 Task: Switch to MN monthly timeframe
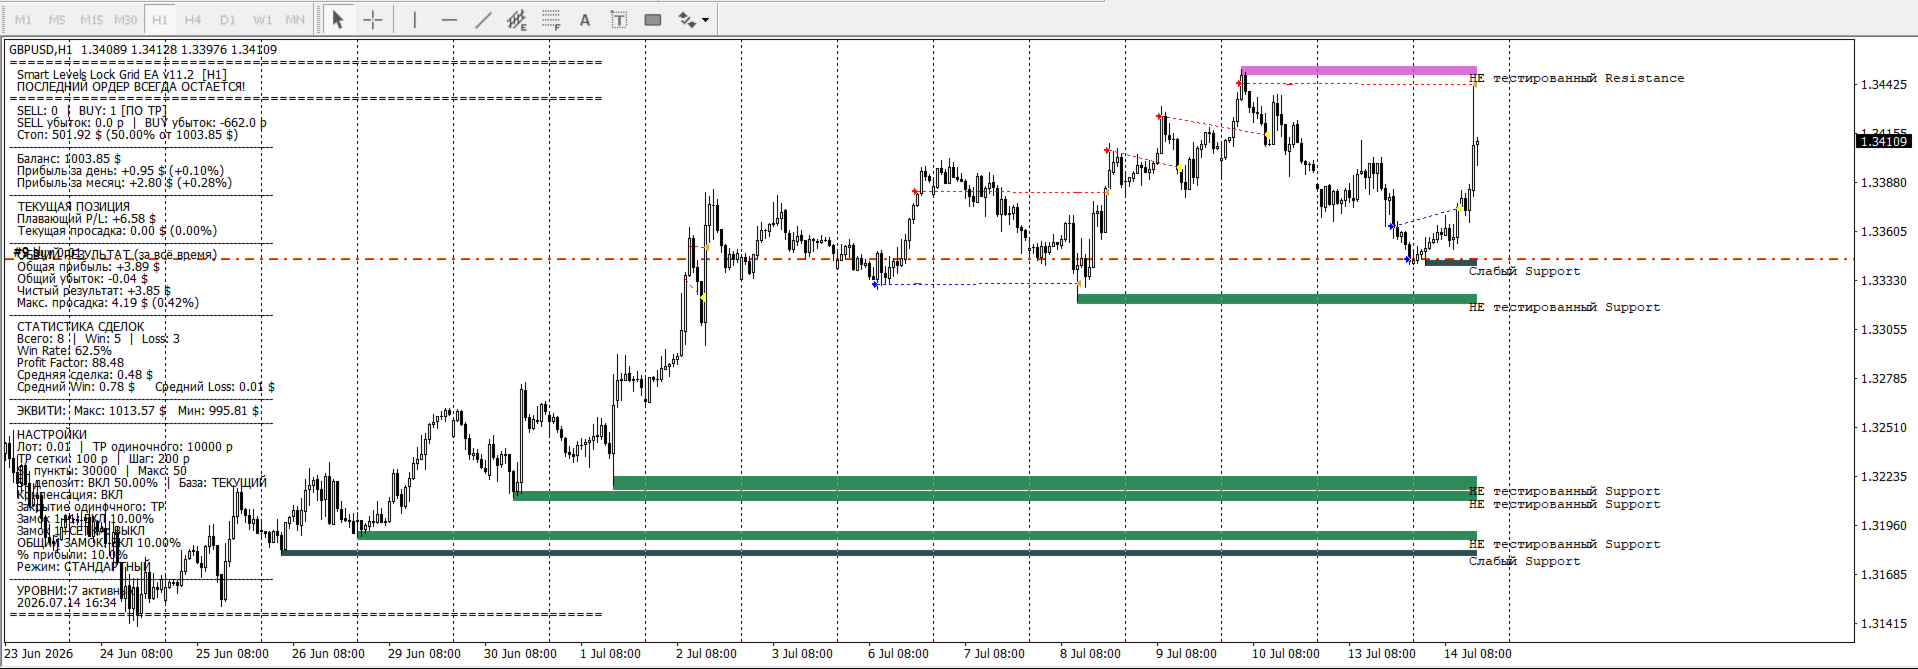coord(295,19)
